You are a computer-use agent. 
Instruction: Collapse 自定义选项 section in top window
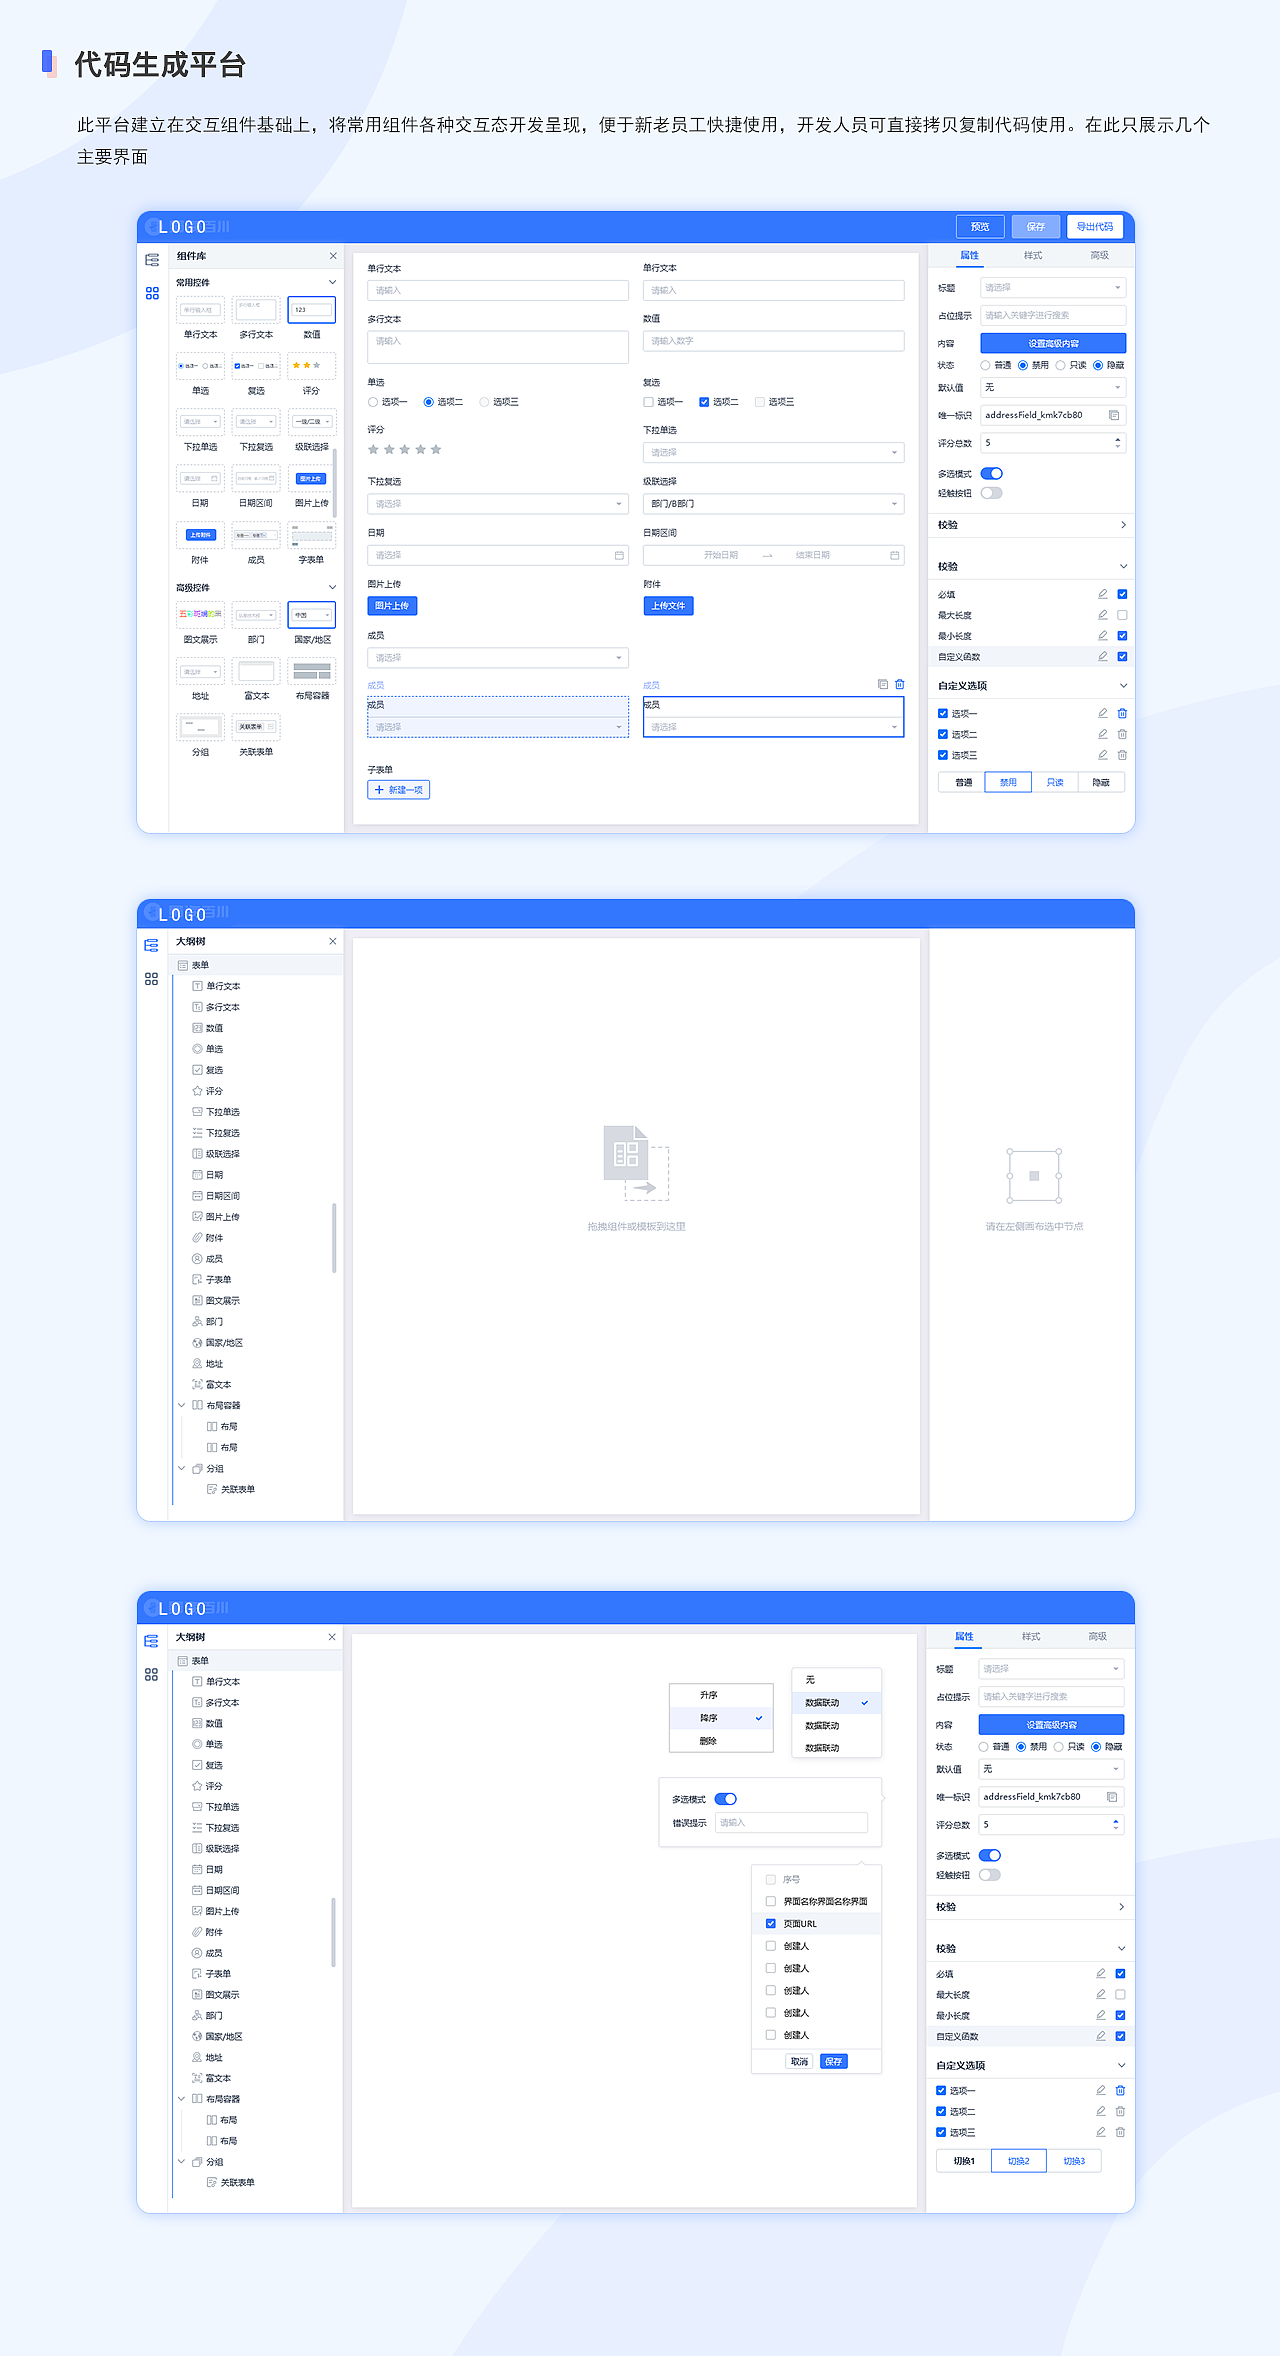1123,686
